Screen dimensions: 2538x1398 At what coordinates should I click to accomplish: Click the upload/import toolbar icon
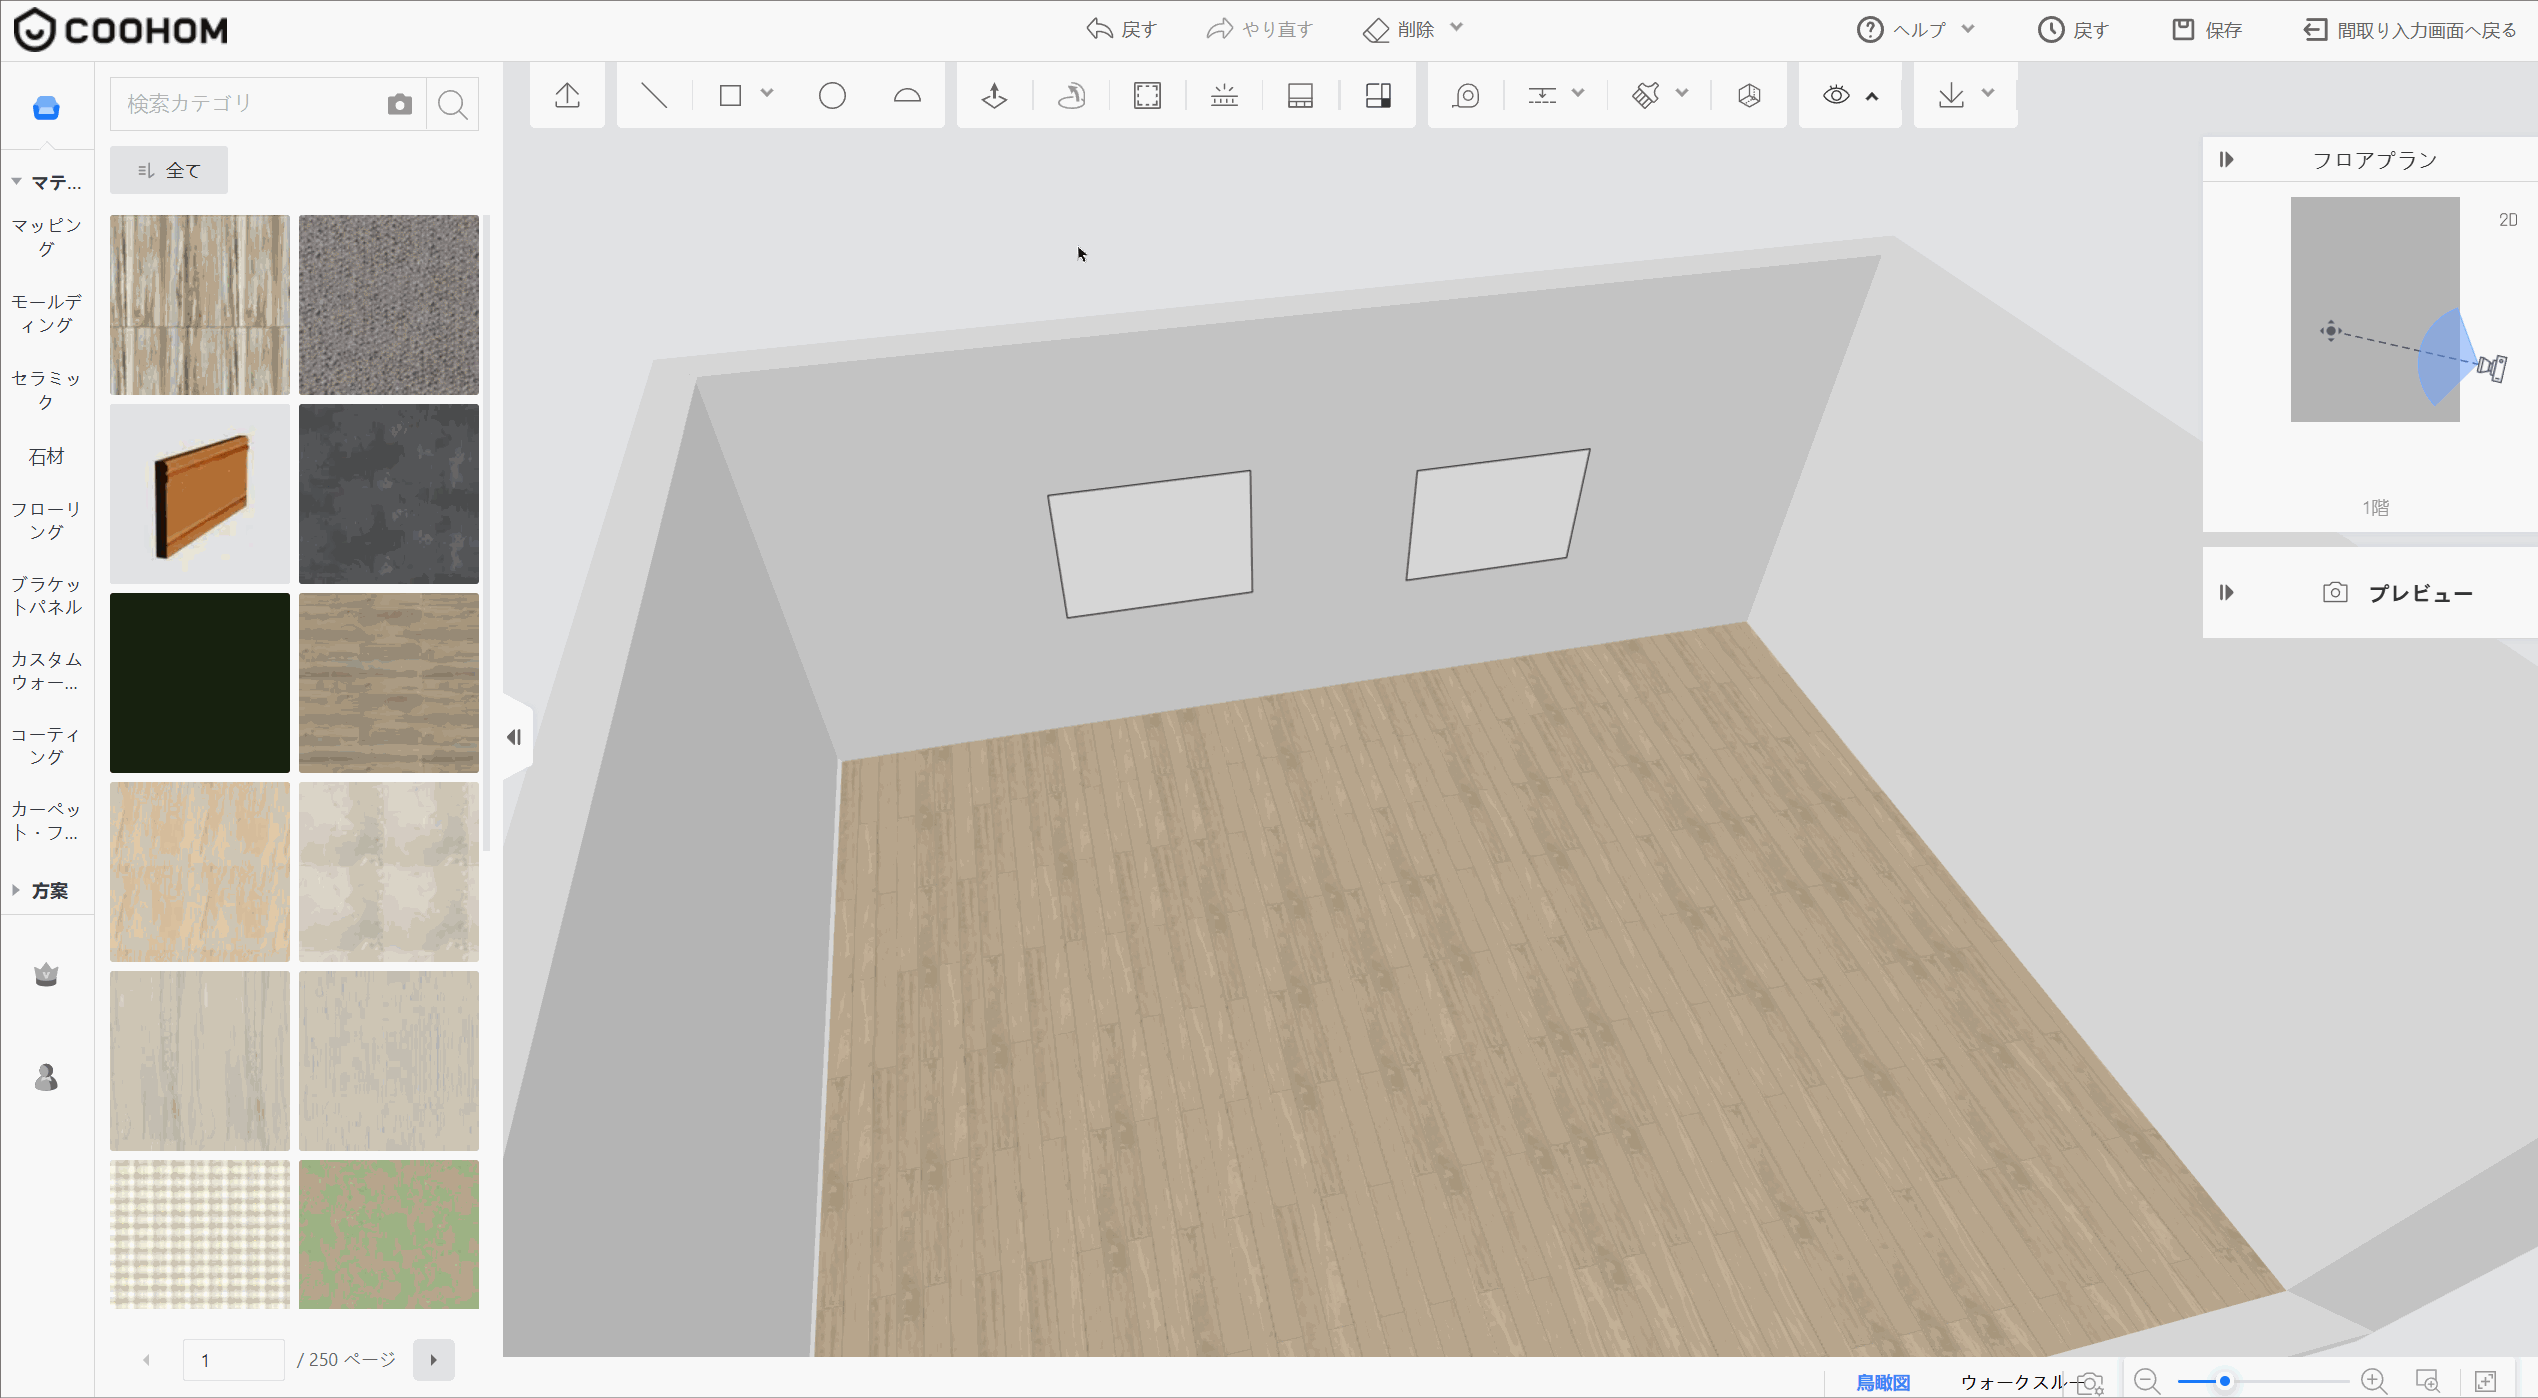tap(567, 96)
